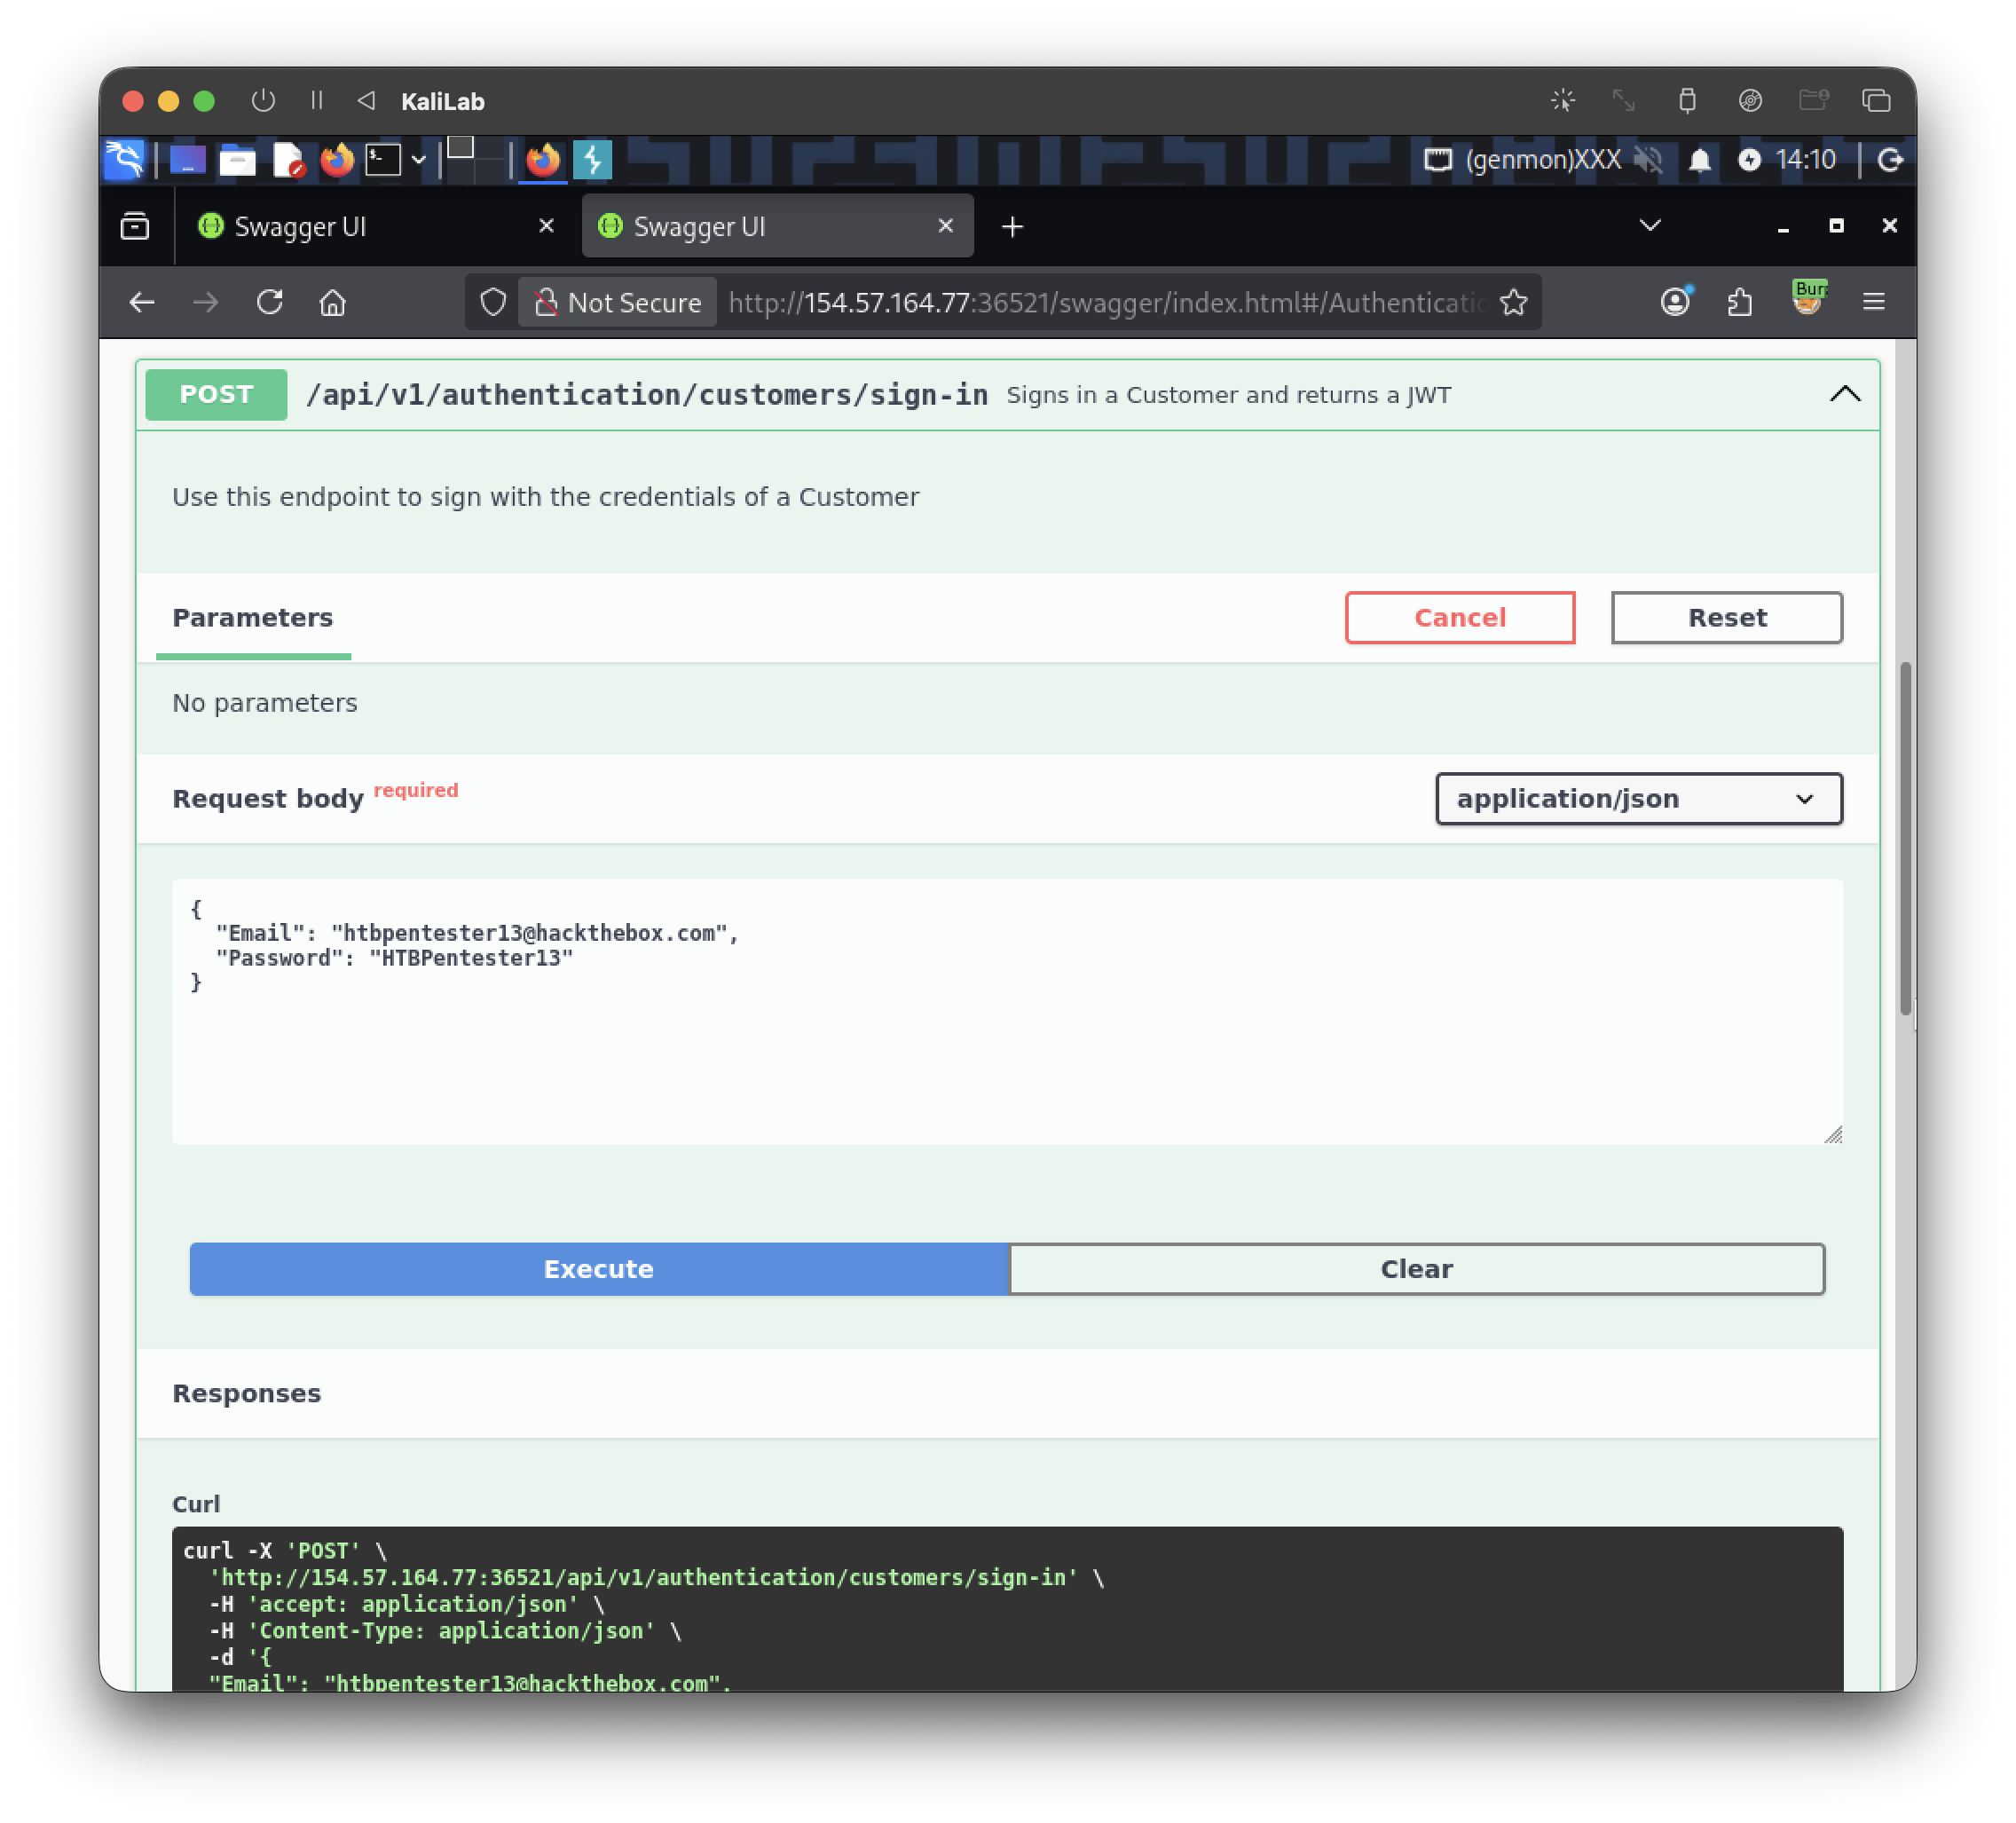Open the Firefox account menu
The height and width of the screenshot is (1823, 2016).
click(1676, 302)
